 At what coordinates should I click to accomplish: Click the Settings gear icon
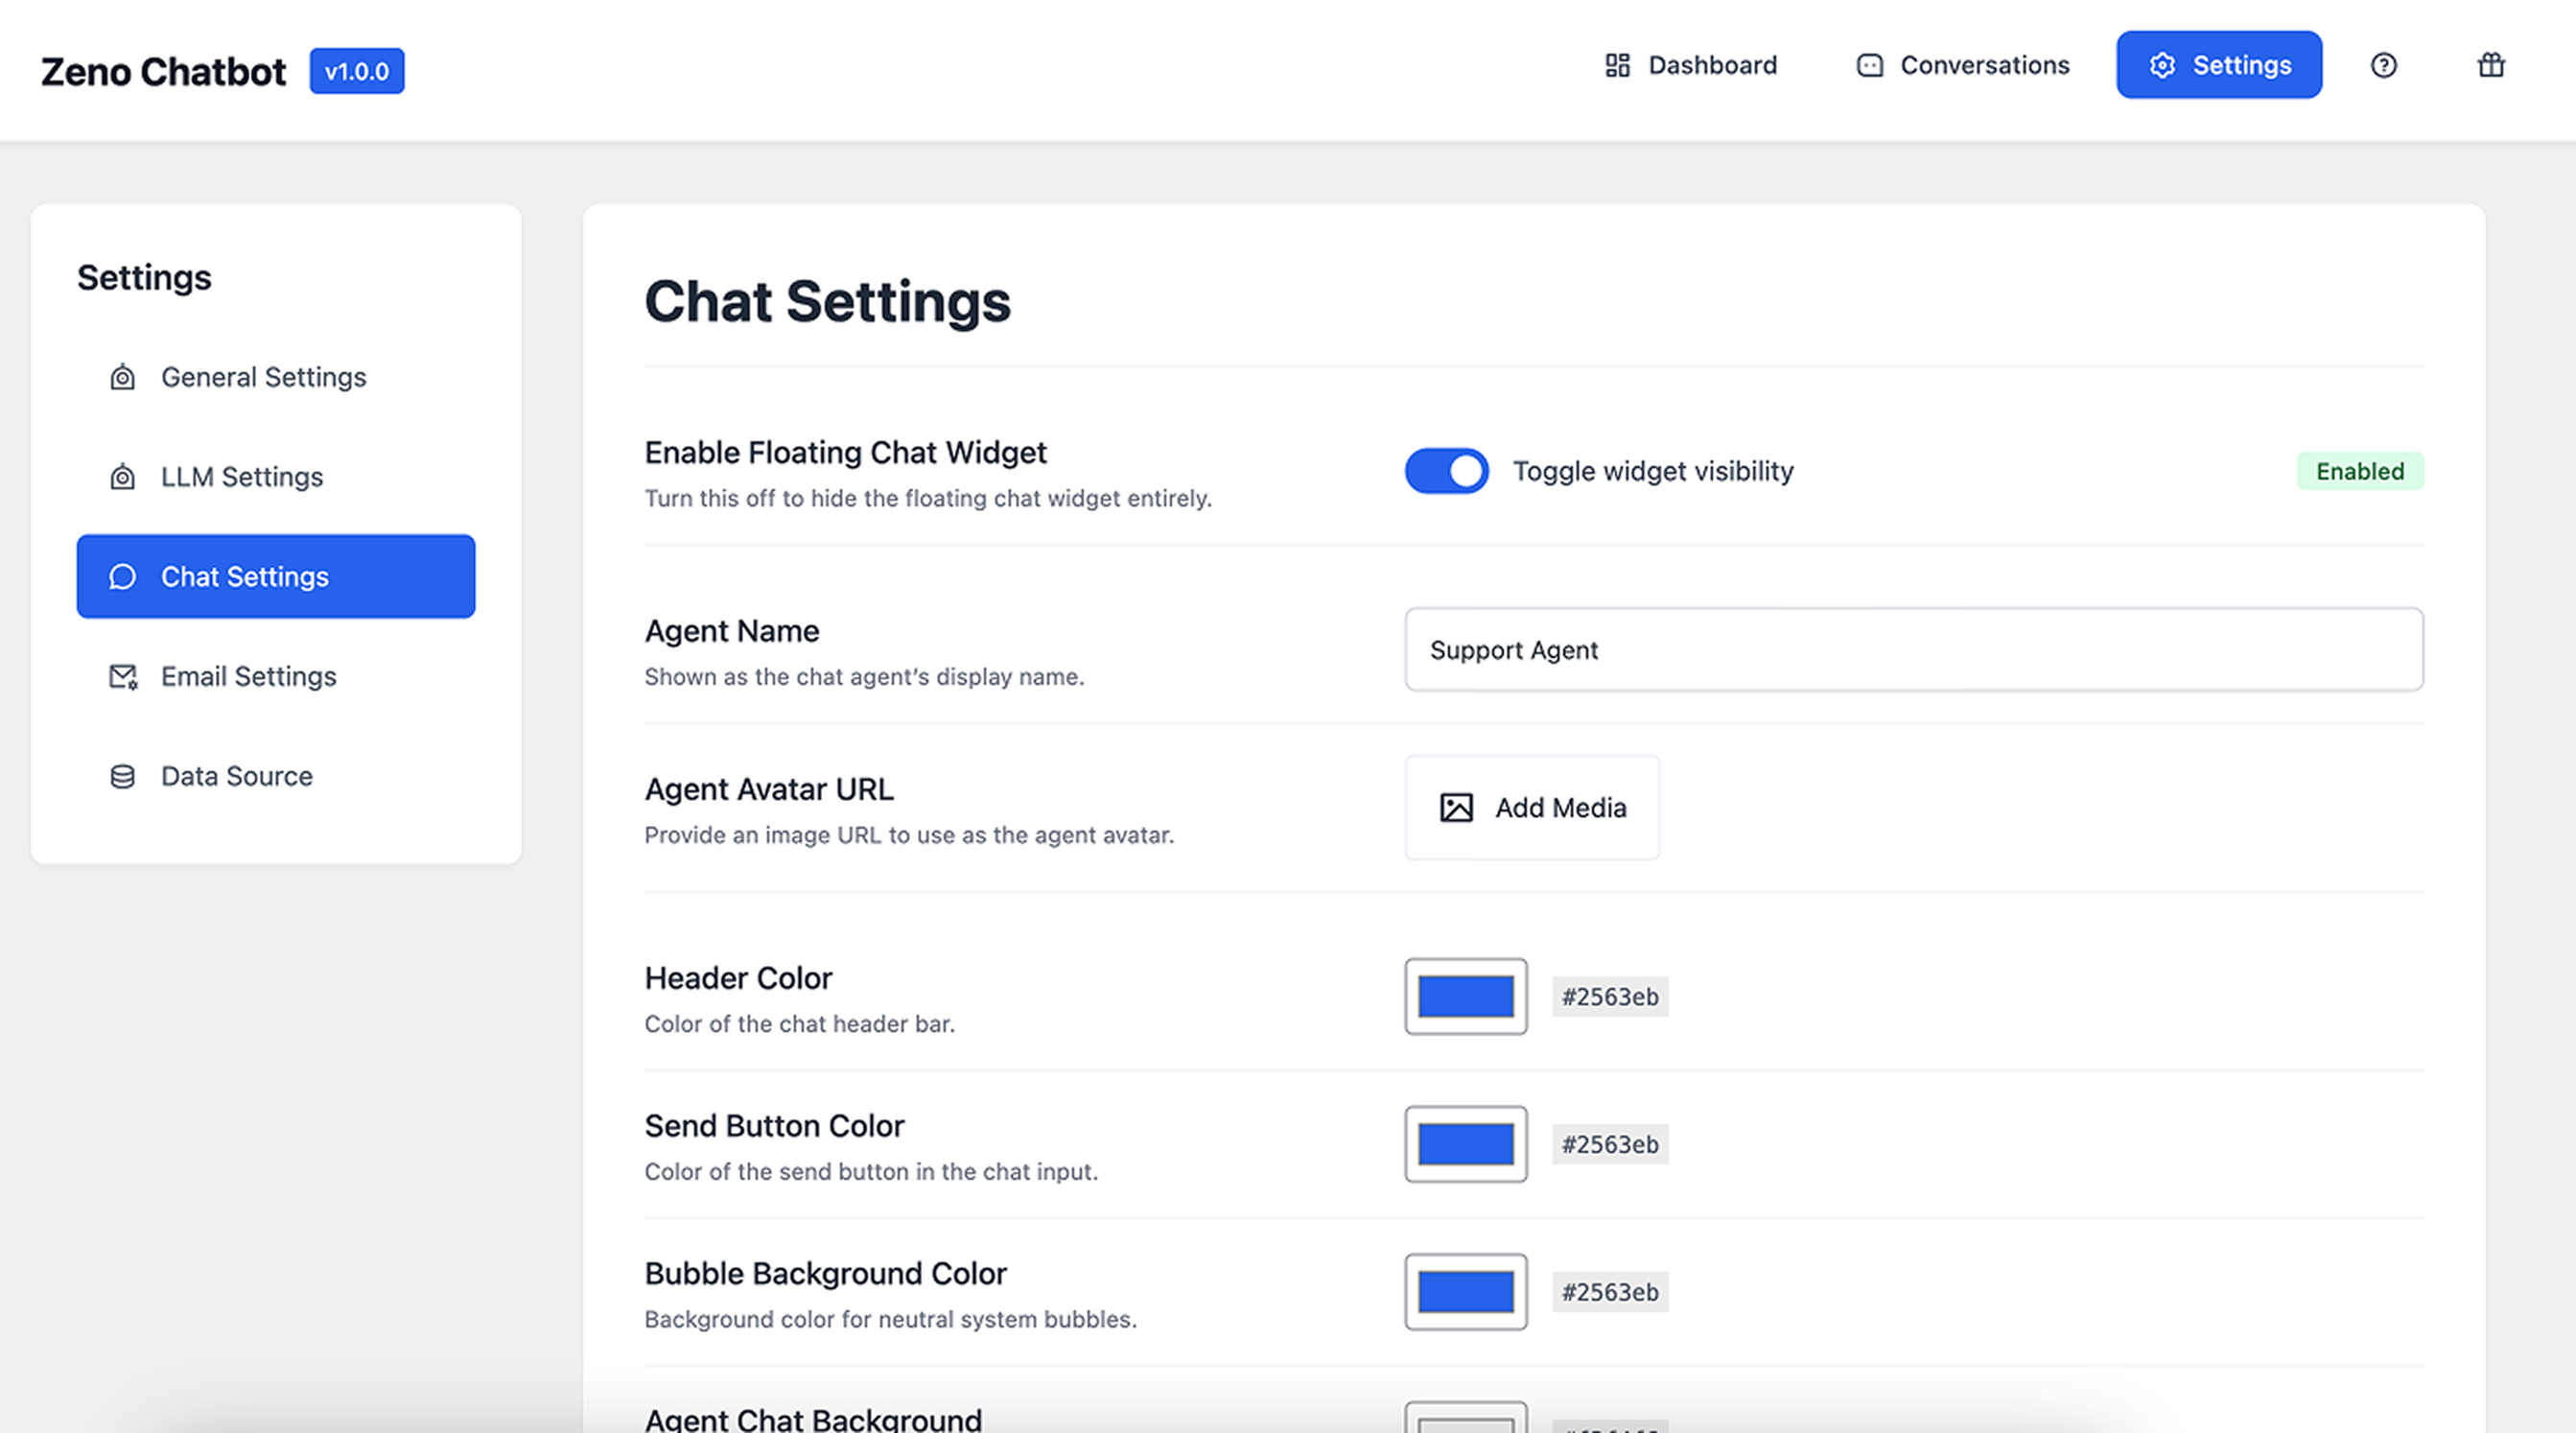click(x=2162, y=66)
